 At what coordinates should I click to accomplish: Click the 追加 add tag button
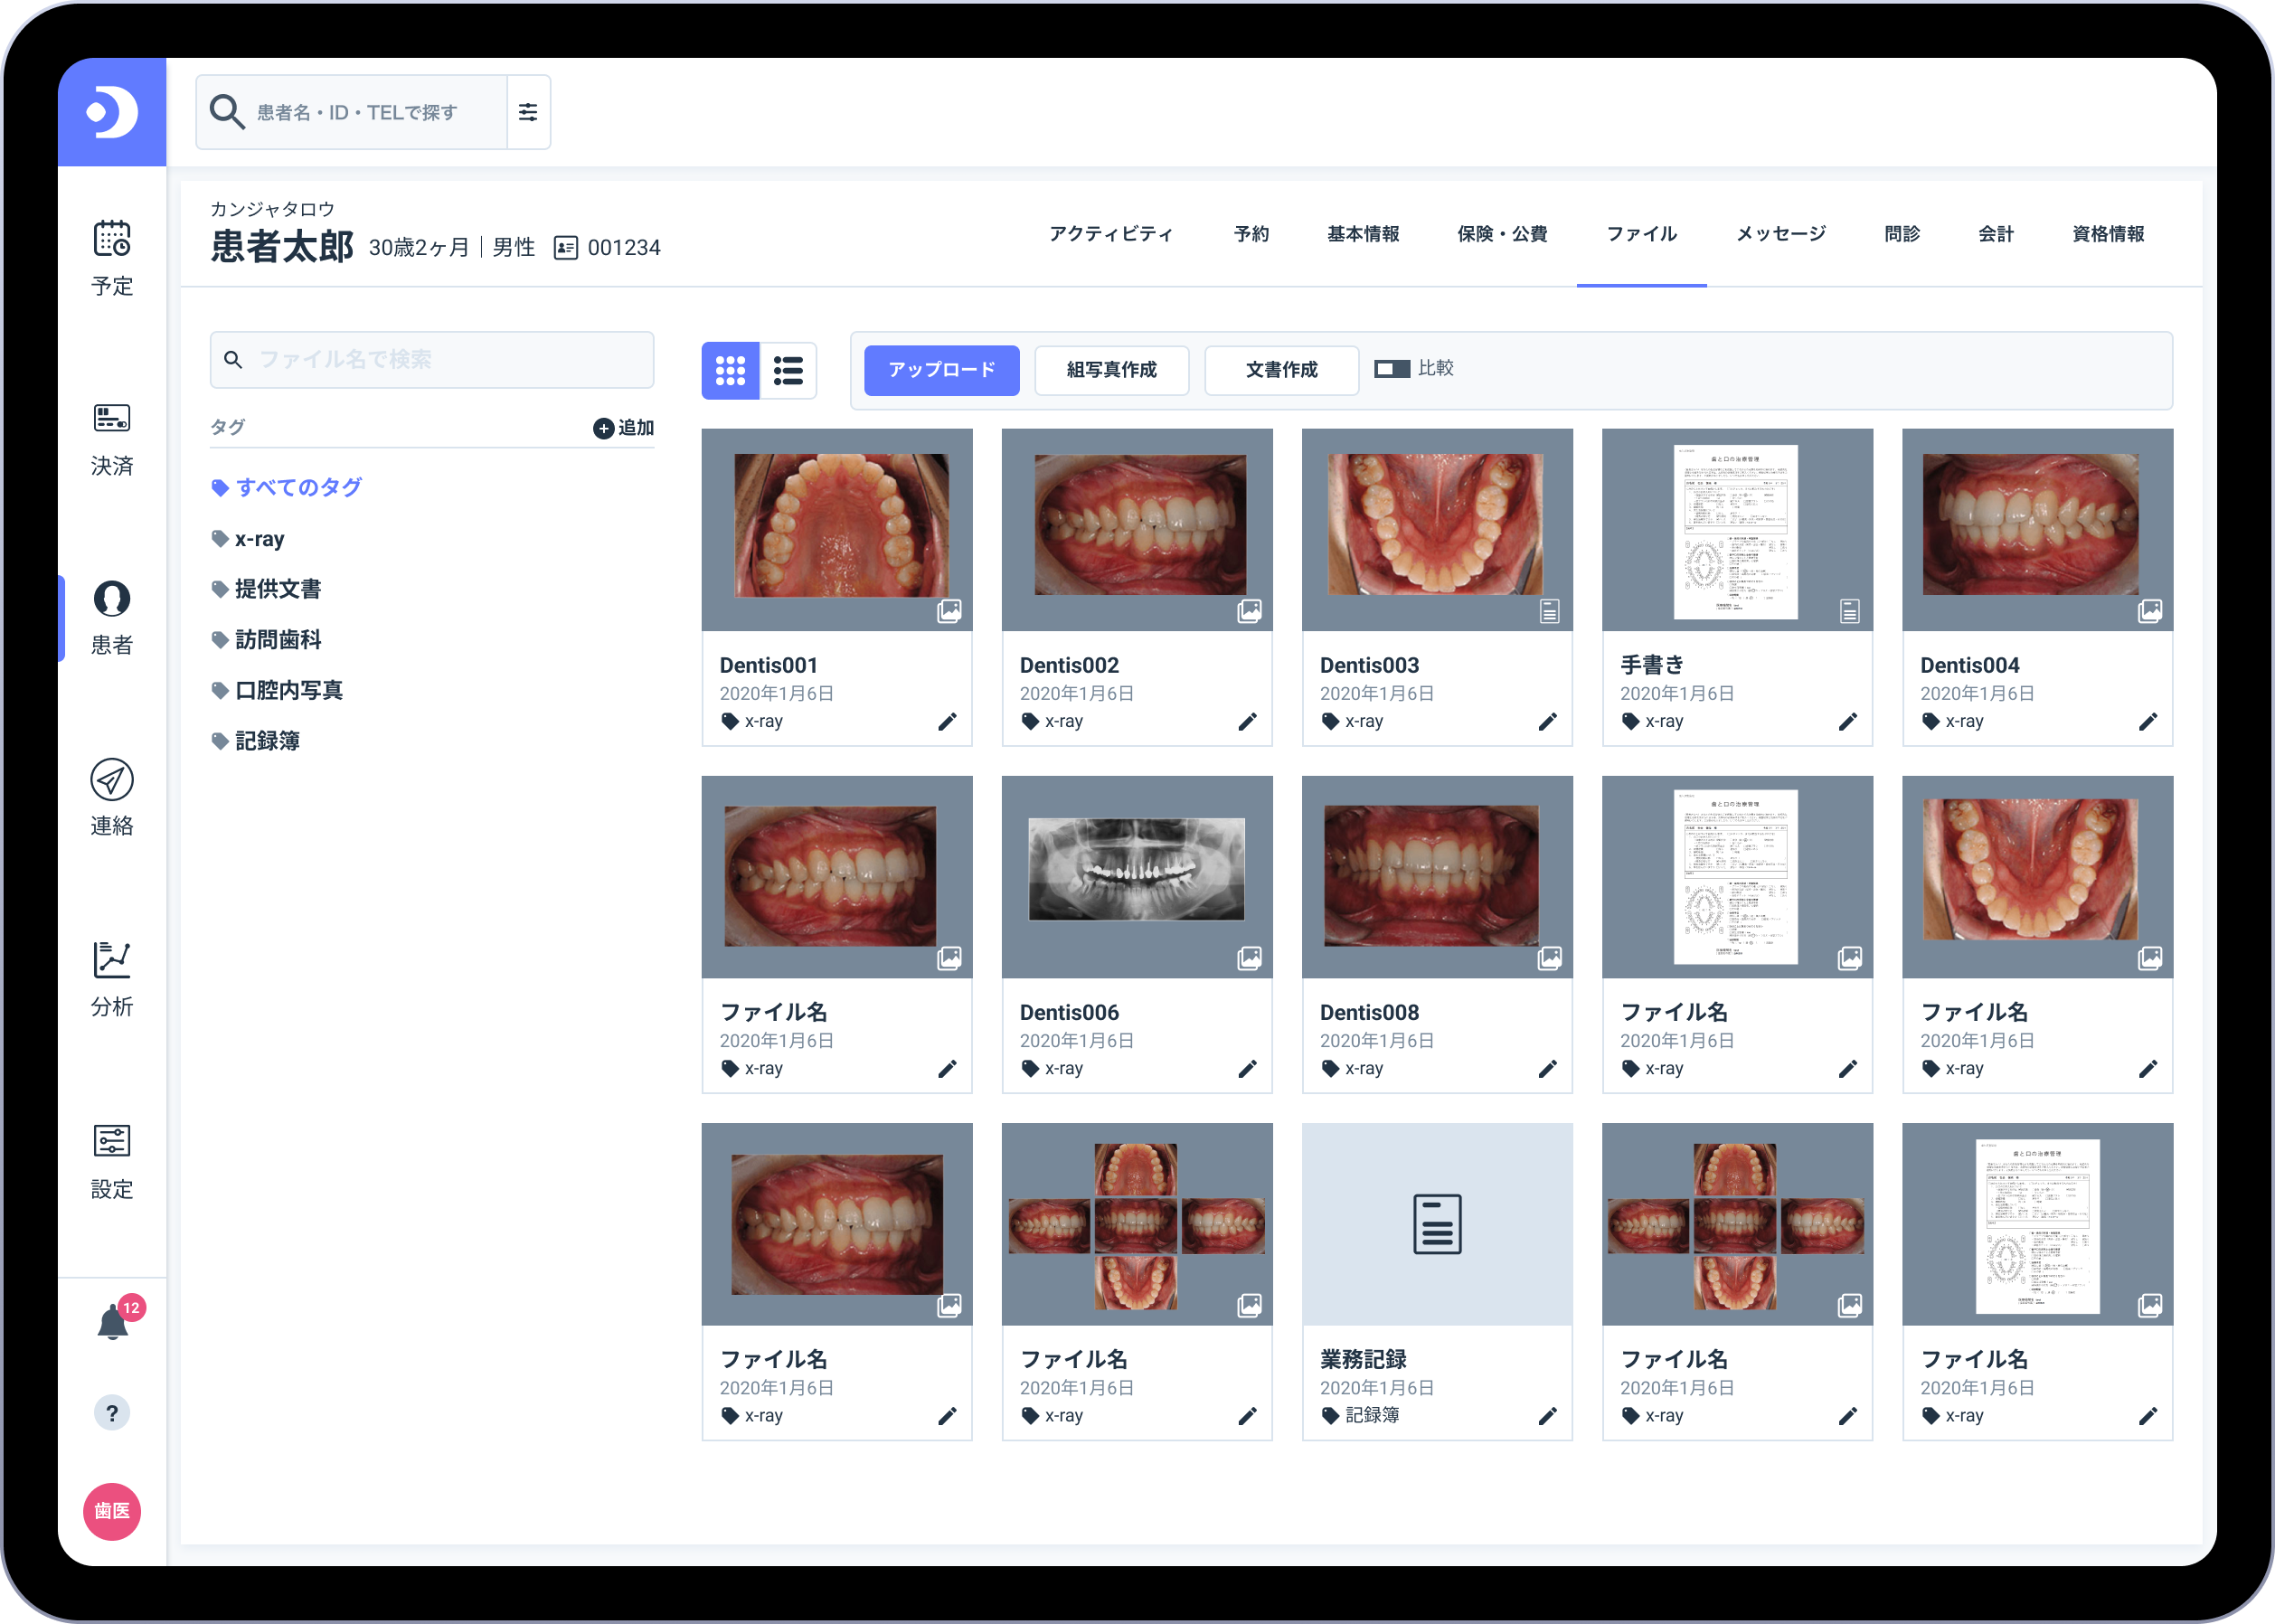coord(623,428)
